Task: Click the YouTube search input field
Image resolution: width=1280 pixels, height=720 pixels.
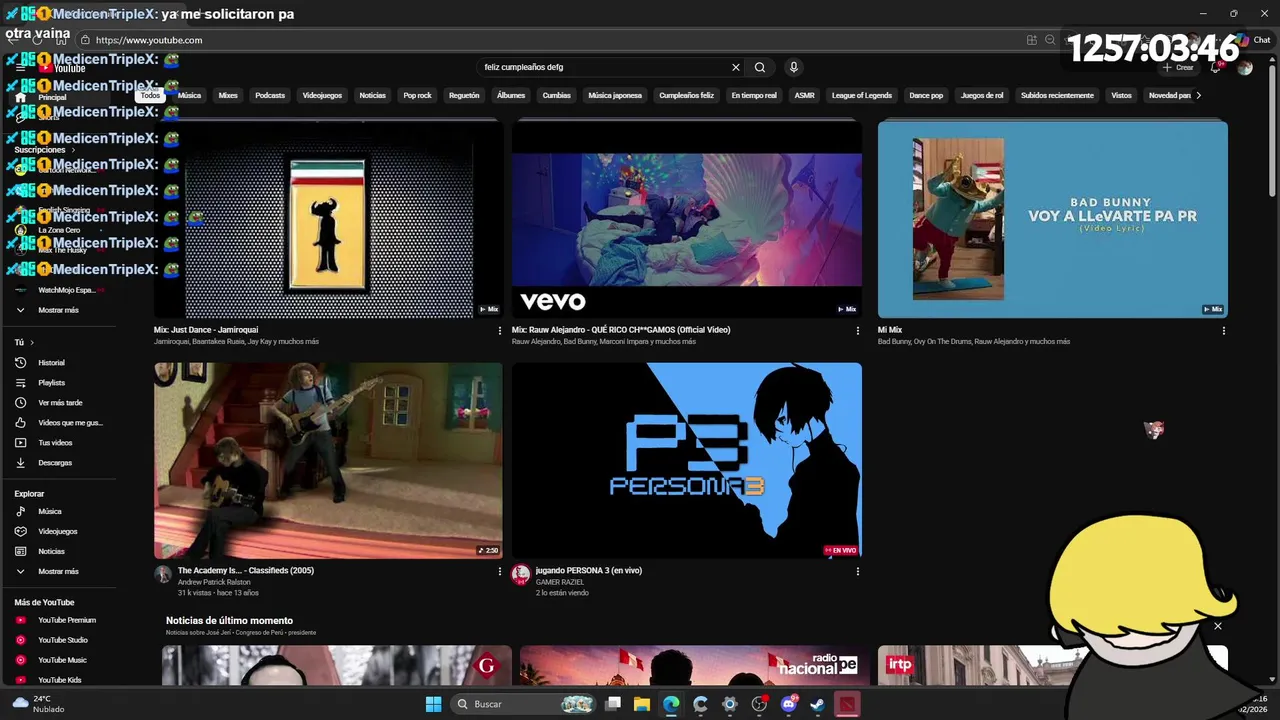Action: coord(605,67)
